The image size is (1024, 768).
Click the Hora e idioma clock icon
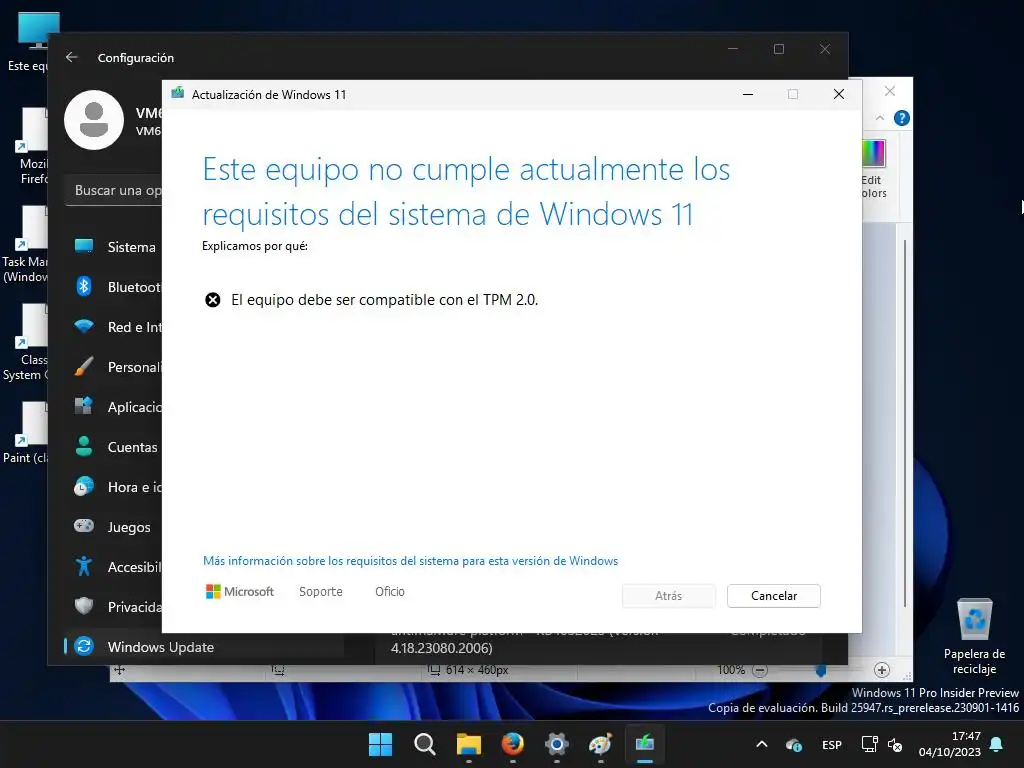84,487
